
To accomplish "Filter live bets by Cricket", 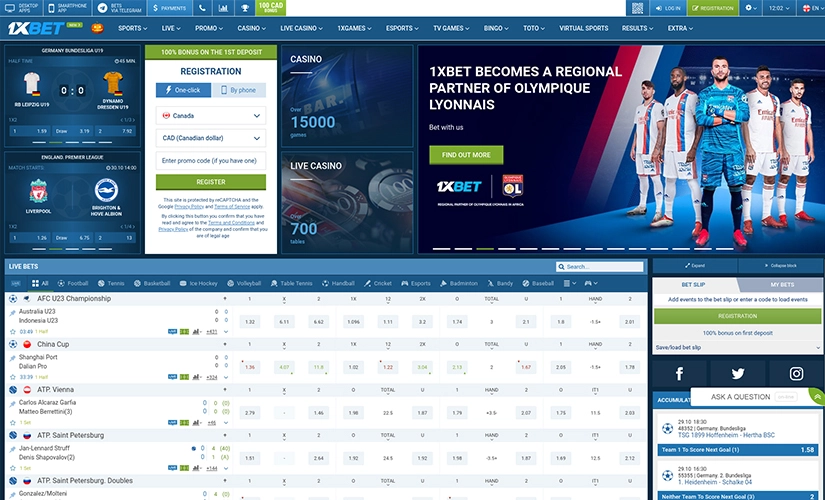I will 378,283.
